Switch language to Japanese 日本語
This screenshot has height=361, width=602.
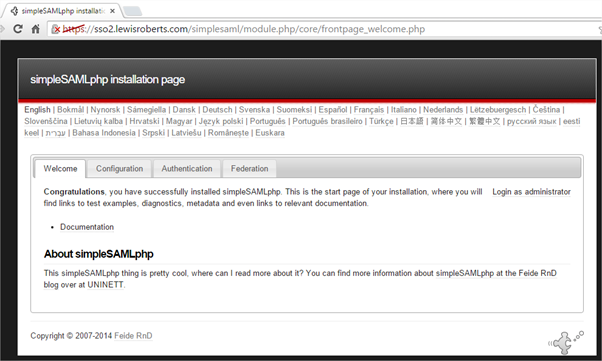pyautogui.click(x=412, y=121)
